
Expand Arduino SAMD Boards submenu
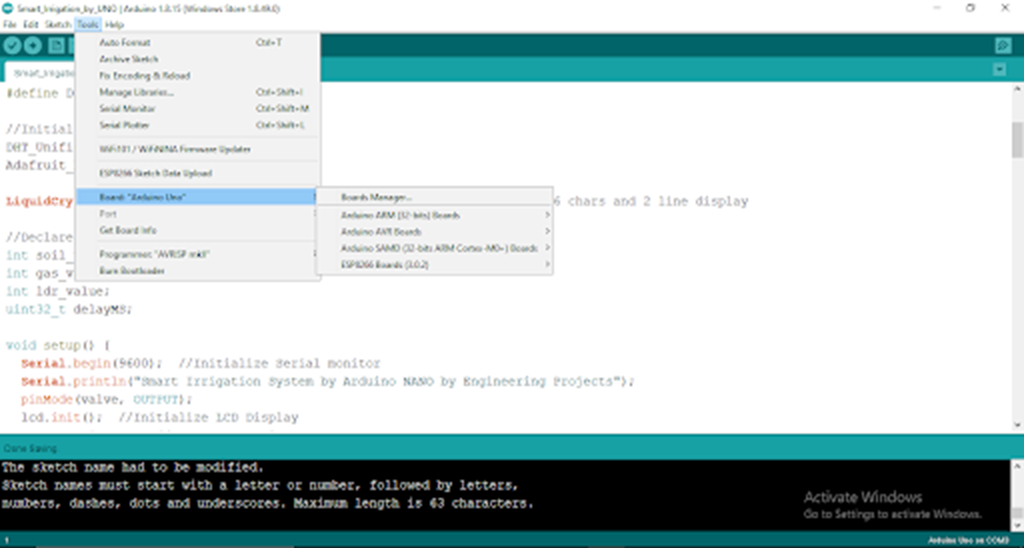coord(434,248)
